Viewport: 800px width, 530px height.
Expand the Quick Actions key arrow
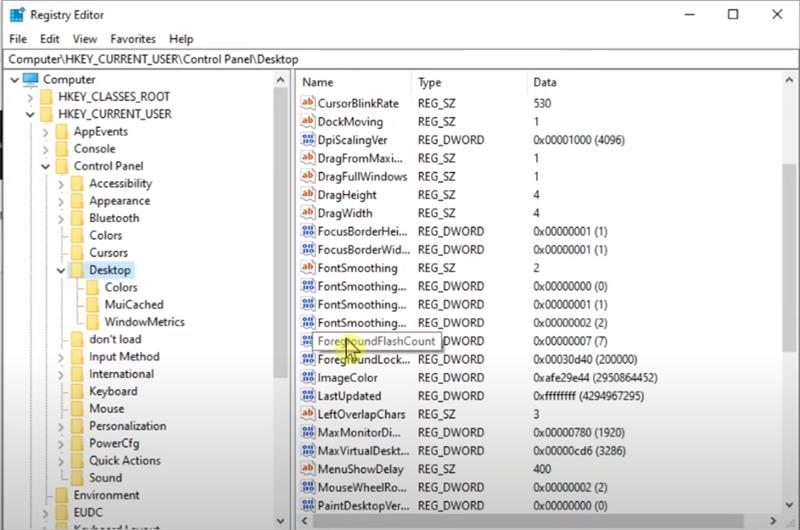(x=61, y=461)
